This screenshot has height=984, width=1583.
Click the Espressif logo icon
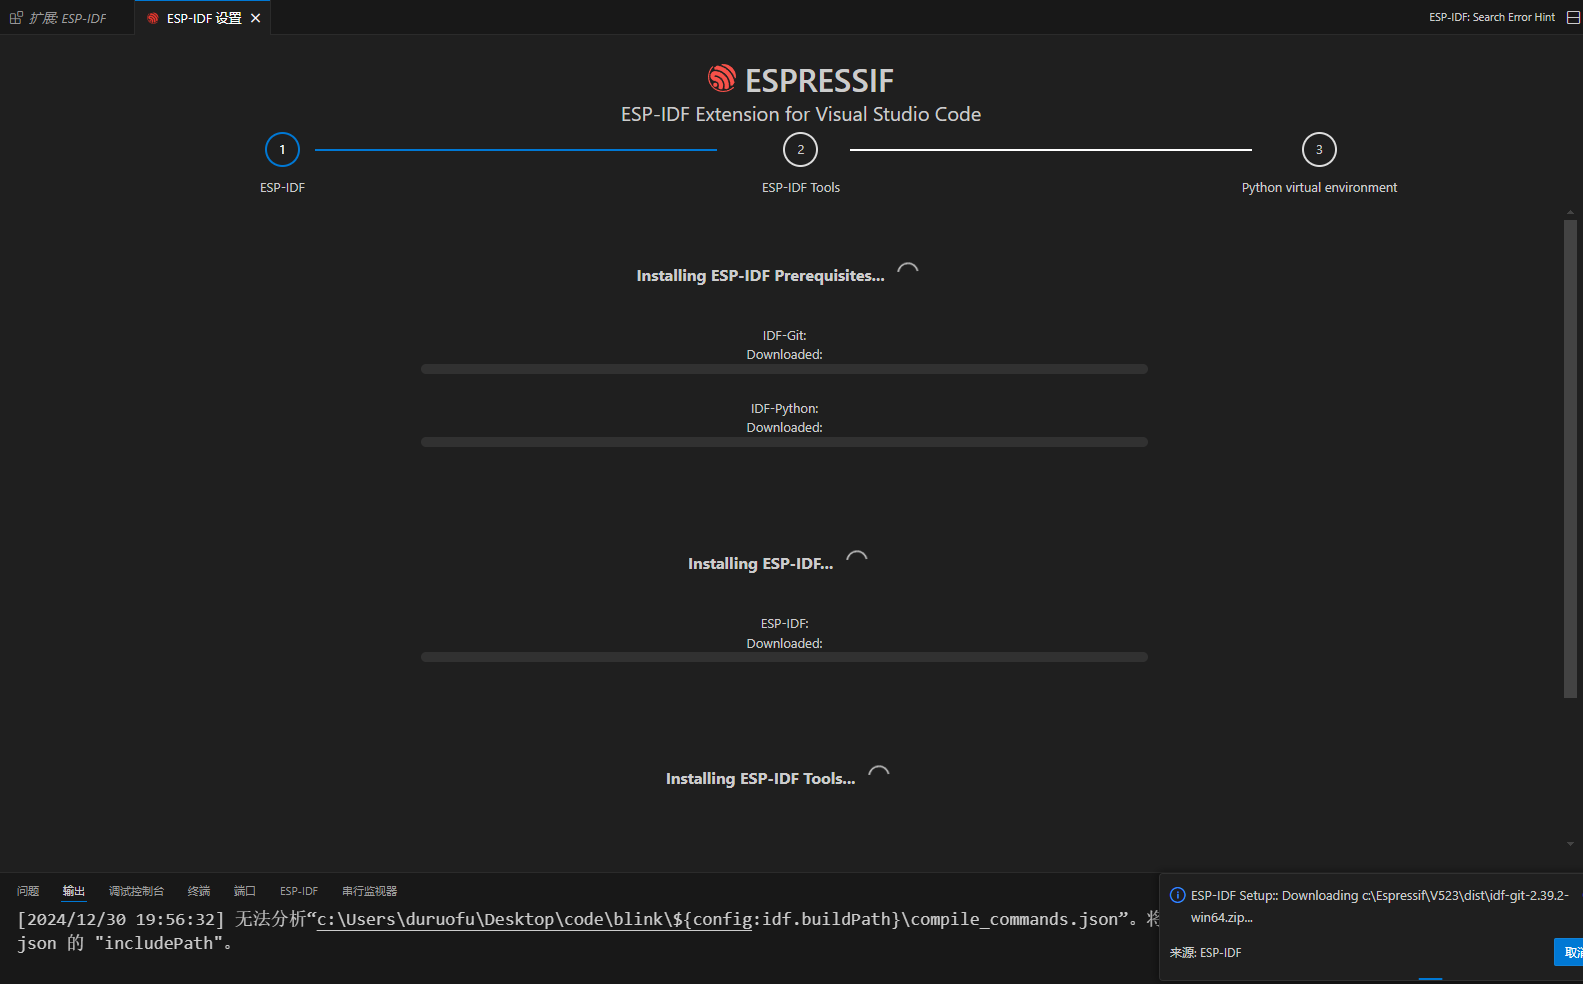point(721,78)
